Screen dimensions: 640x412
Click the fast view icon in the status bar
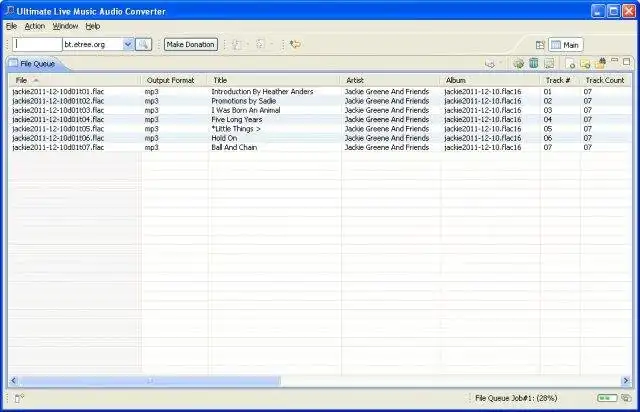tap(19, 398)
